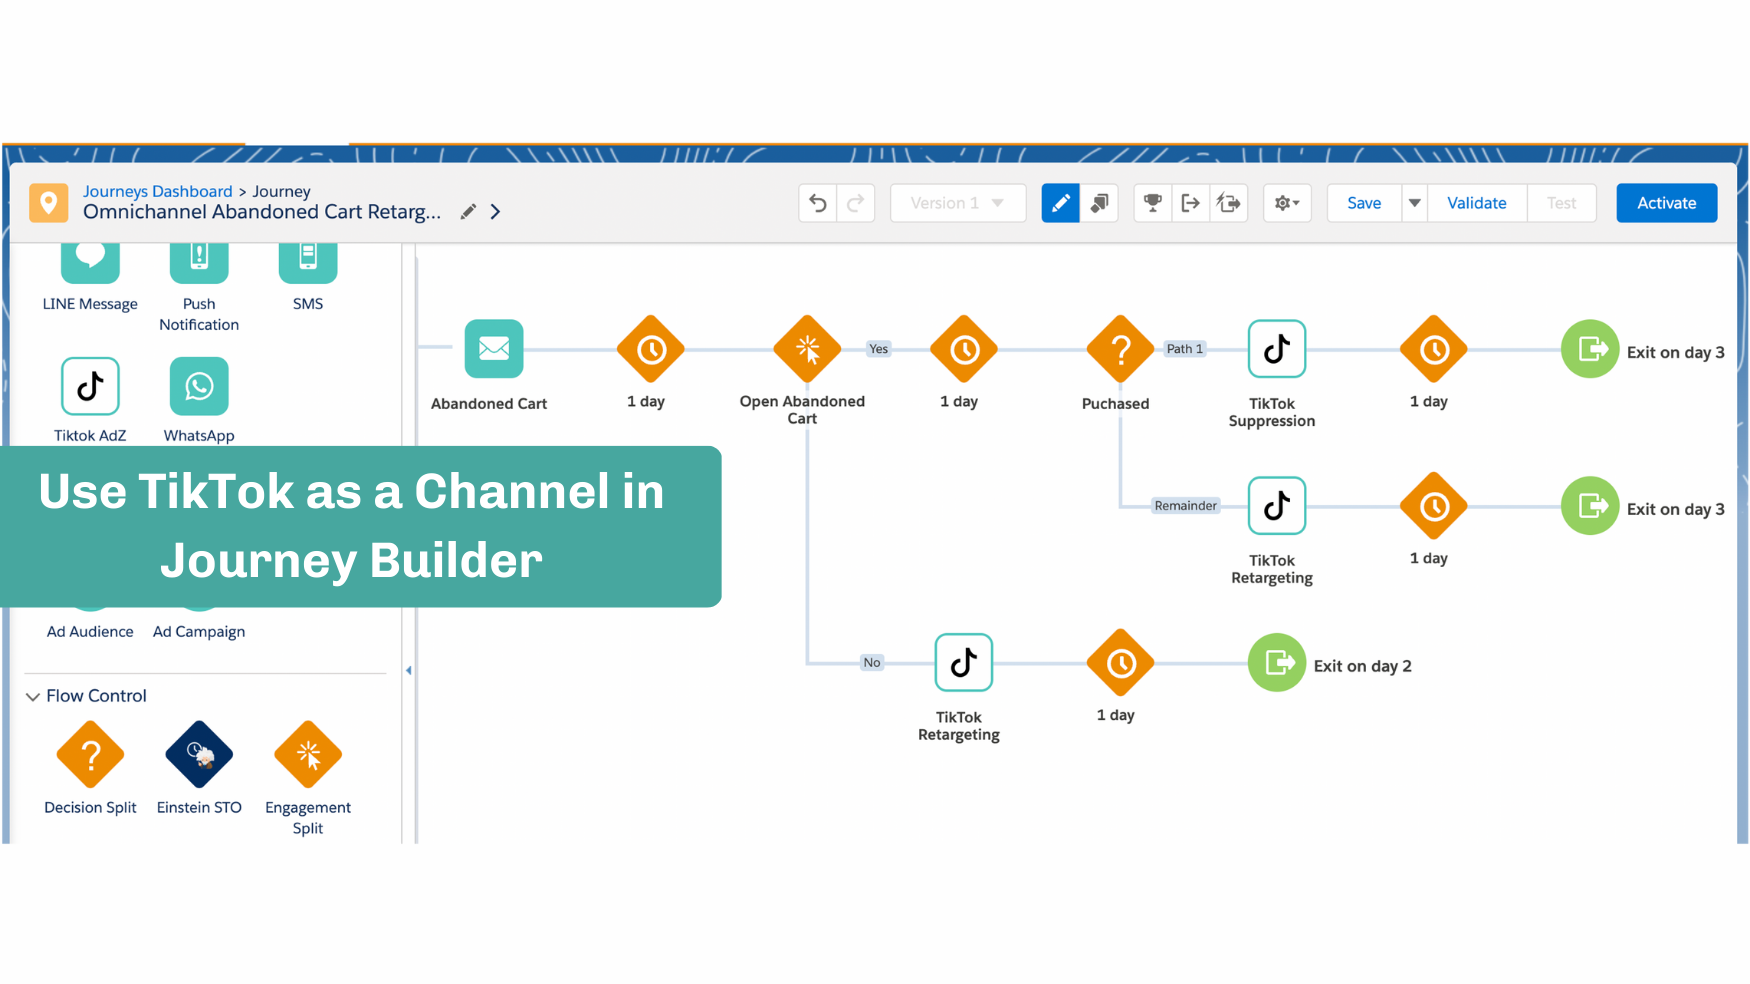1750x984 pixels.
Task: Click the redo arrow in the toolbar
Action: [856, 203]
